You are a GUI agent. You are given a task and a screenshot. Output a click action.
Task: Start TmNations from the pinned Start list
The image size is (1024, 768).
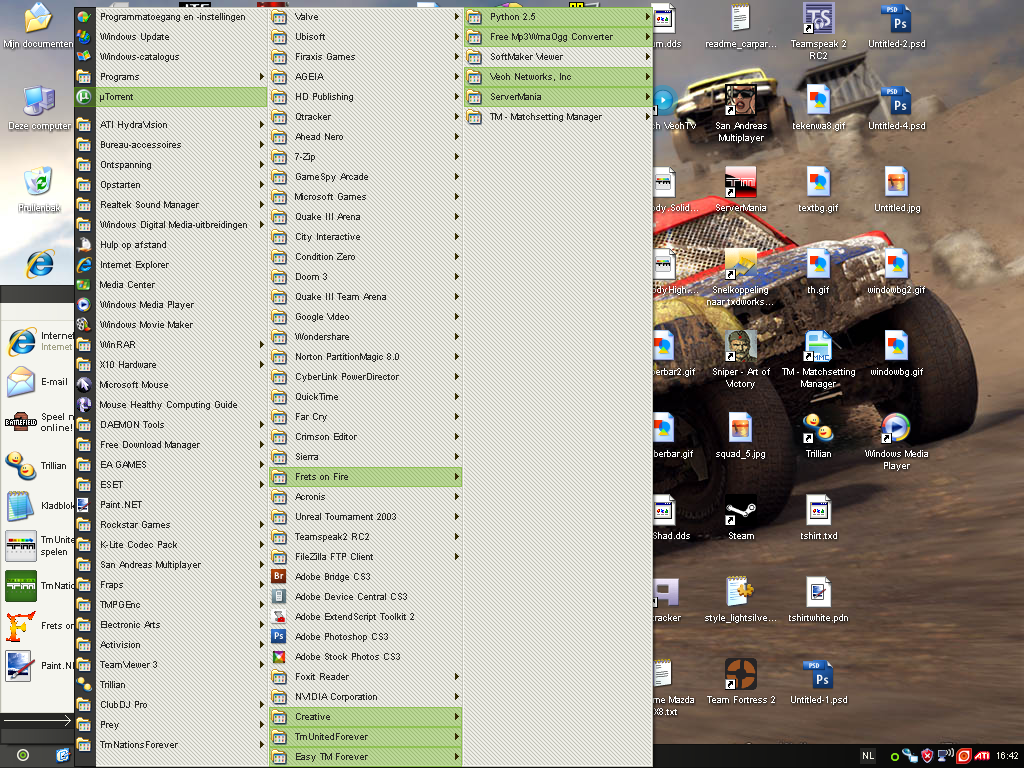pos(38,585)
